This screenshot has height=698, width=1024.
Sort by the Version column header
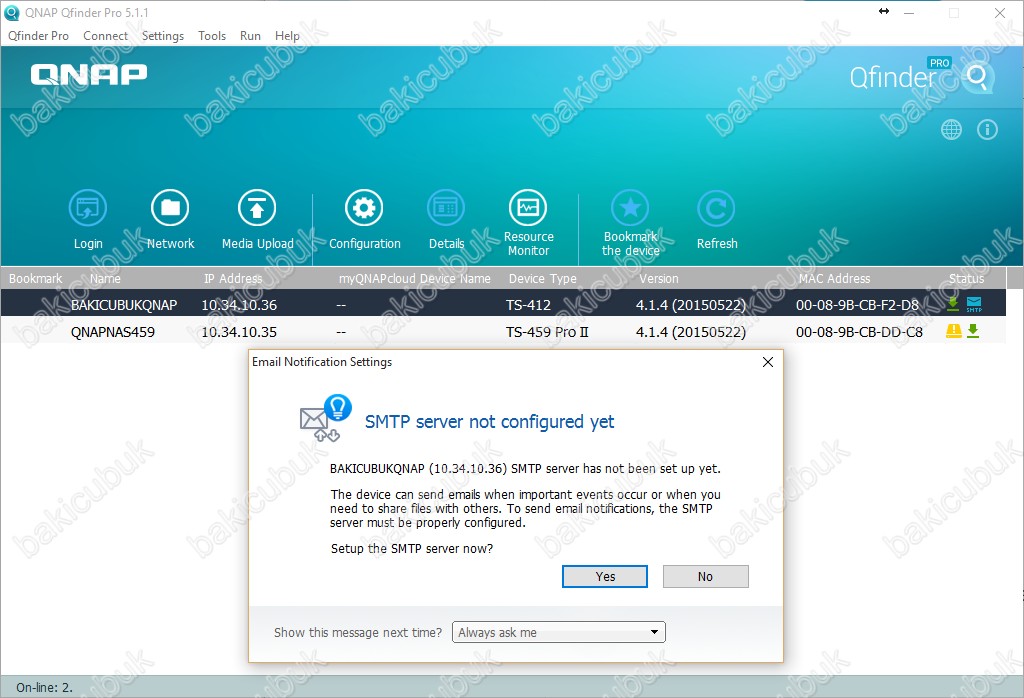(658, 279)
